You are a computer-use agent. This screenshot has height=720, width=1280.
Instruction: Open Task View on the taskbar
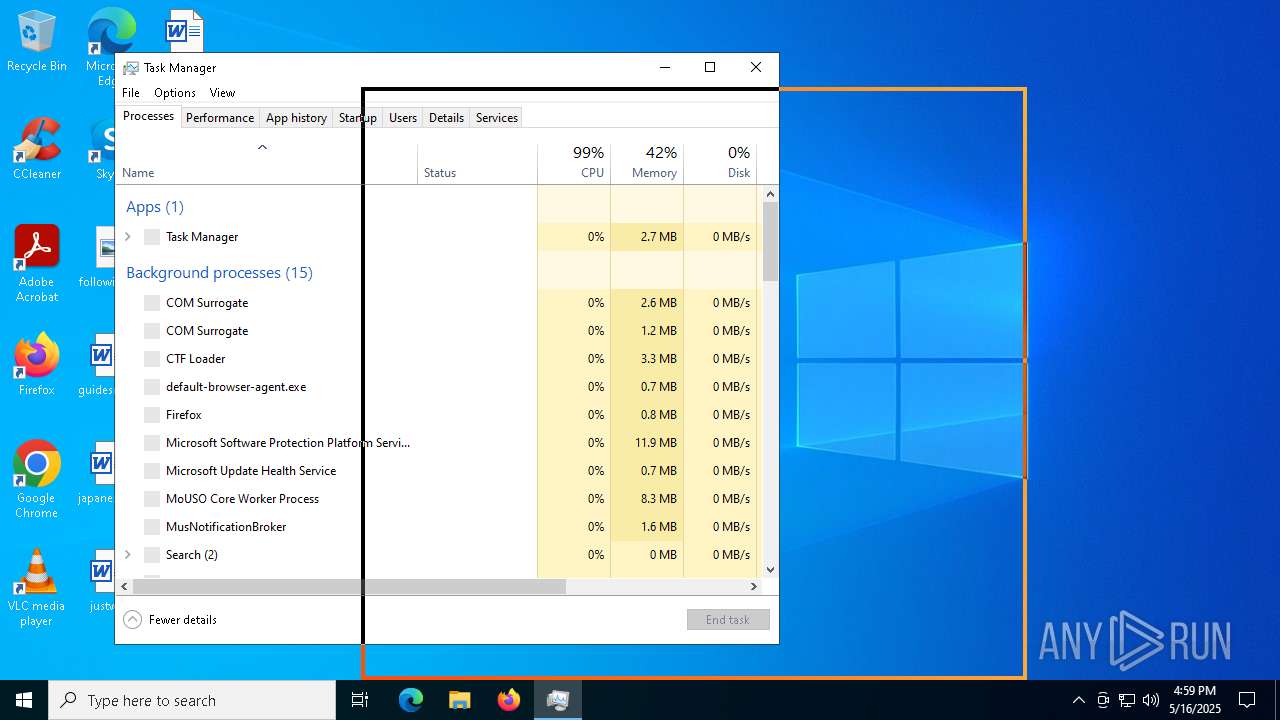pos(360,700)
